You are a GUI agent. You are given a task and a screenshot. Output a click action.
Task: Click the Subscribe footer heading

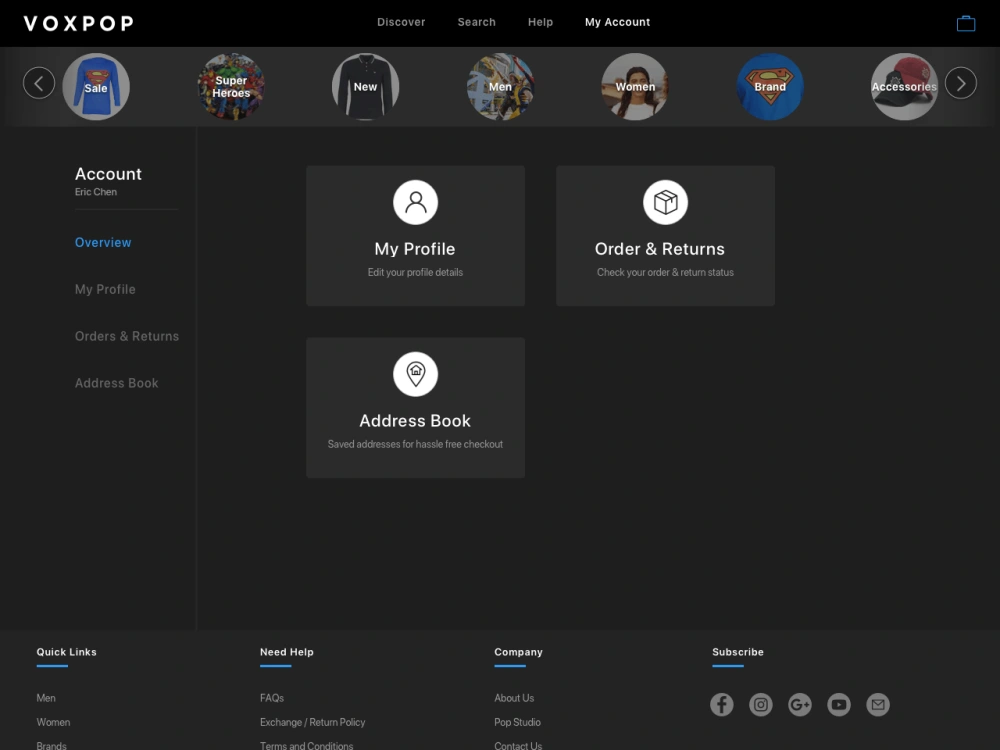tap(738, 652)
